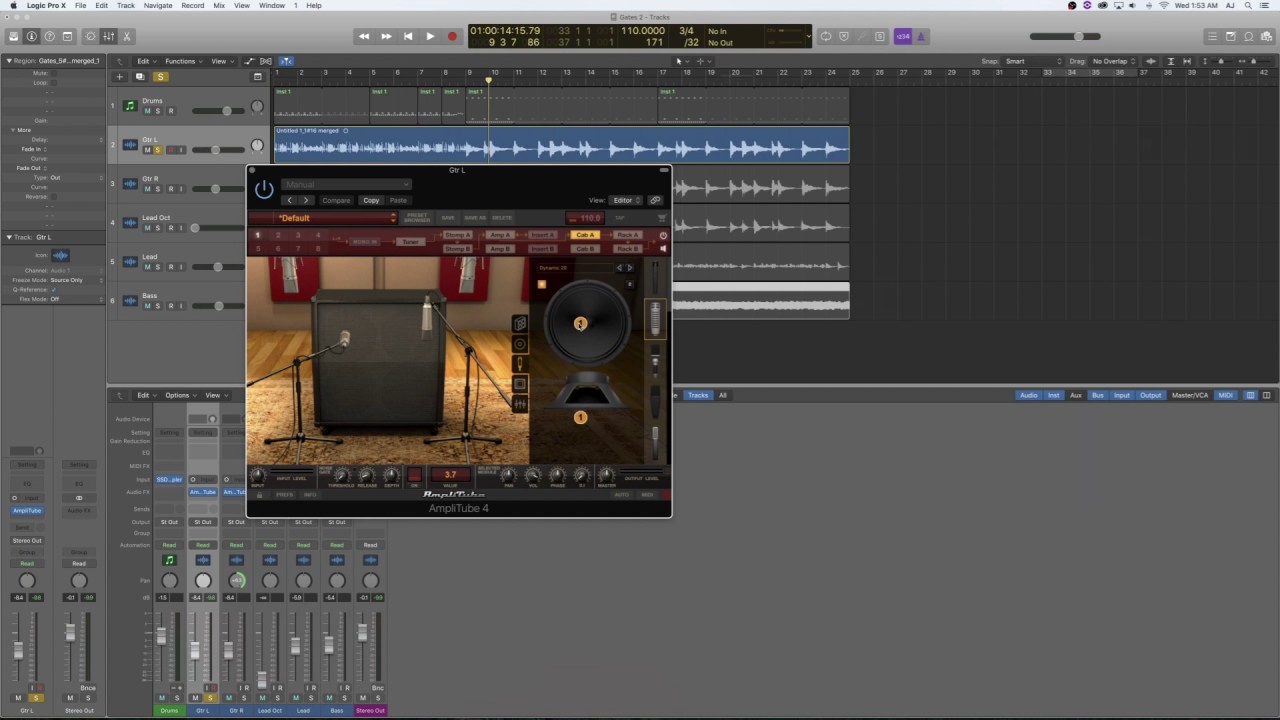
Task: Switch mixer view to All
Action: 723,395
